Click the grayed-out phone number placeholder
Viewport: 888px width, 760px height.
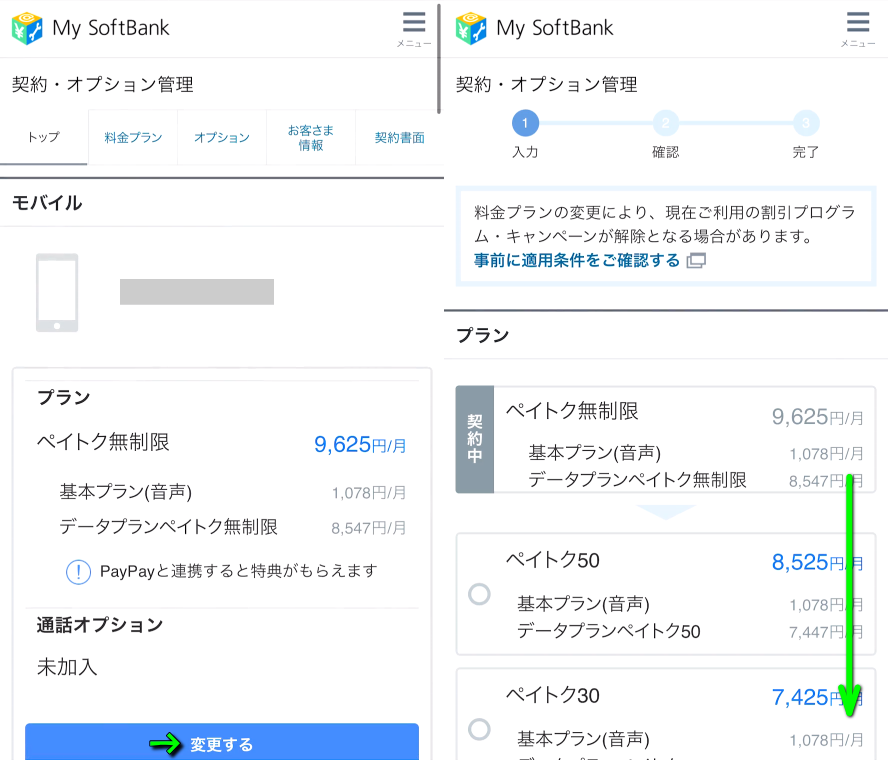point(197,292)
